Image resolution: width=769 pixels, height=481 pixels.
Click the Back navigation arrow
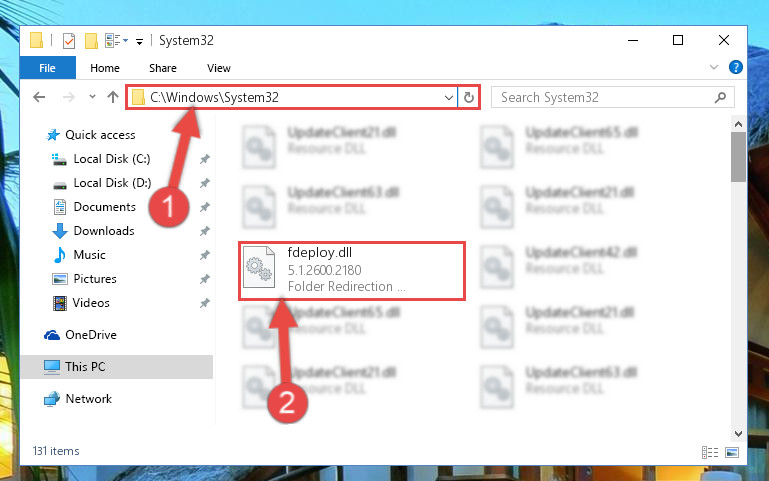pyautogui.click(x=39, y=97)
